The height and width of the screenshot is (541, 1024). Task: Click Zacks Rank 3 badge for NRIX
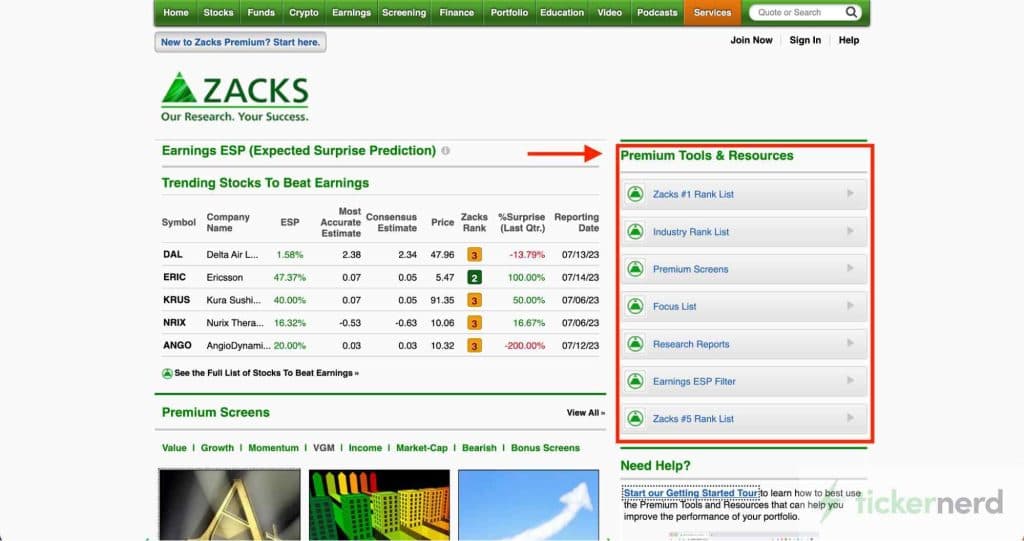click(x=474, y=323)
